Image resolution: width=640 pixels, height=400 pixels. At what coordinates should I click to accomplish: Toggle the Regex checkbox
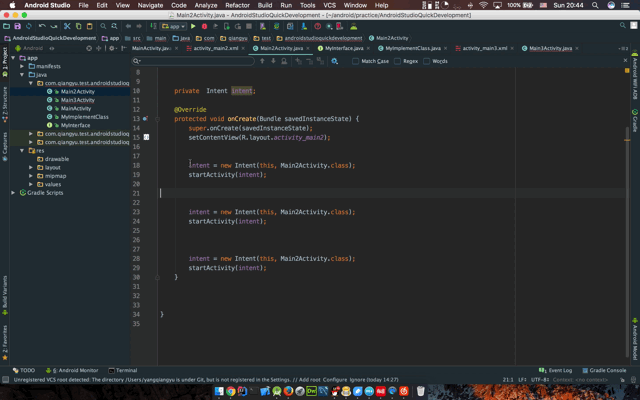point(398,61)
